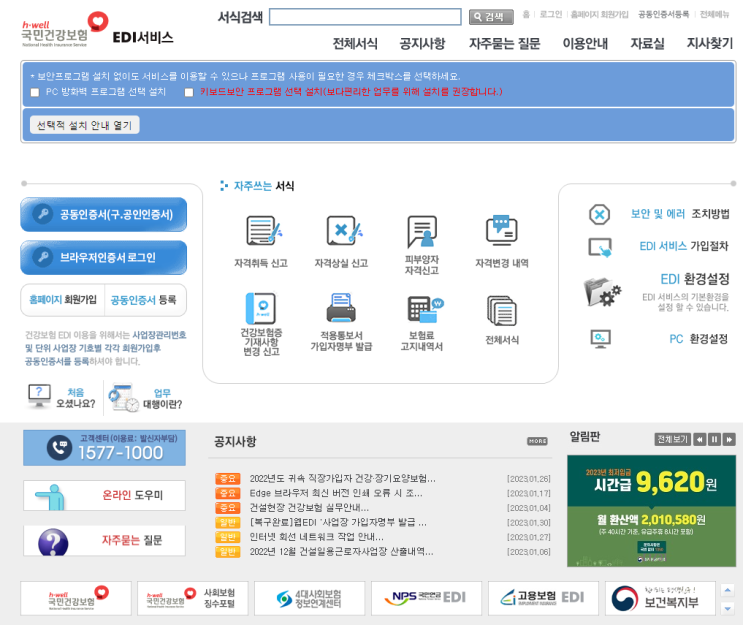Image resolution: width=743 pixels, height=625 pixels.
Task: Open the 자격취득 신고 form icon
Action: tap(263, 231)
